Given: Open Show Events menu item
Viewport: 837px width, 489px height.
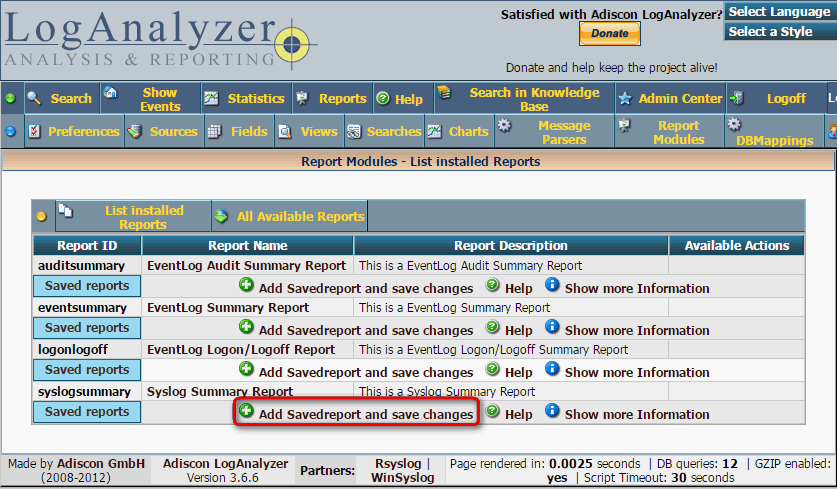Looking at the screenshot, I should [x=160, y=99].
